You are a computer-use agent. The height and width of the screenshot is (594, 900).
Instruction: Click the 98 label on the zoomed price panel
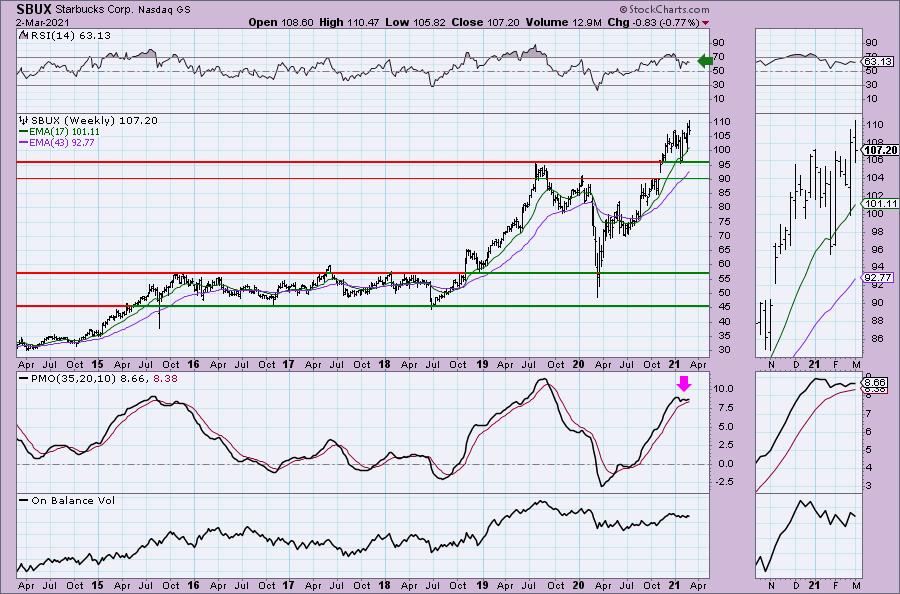click(876, 232)
